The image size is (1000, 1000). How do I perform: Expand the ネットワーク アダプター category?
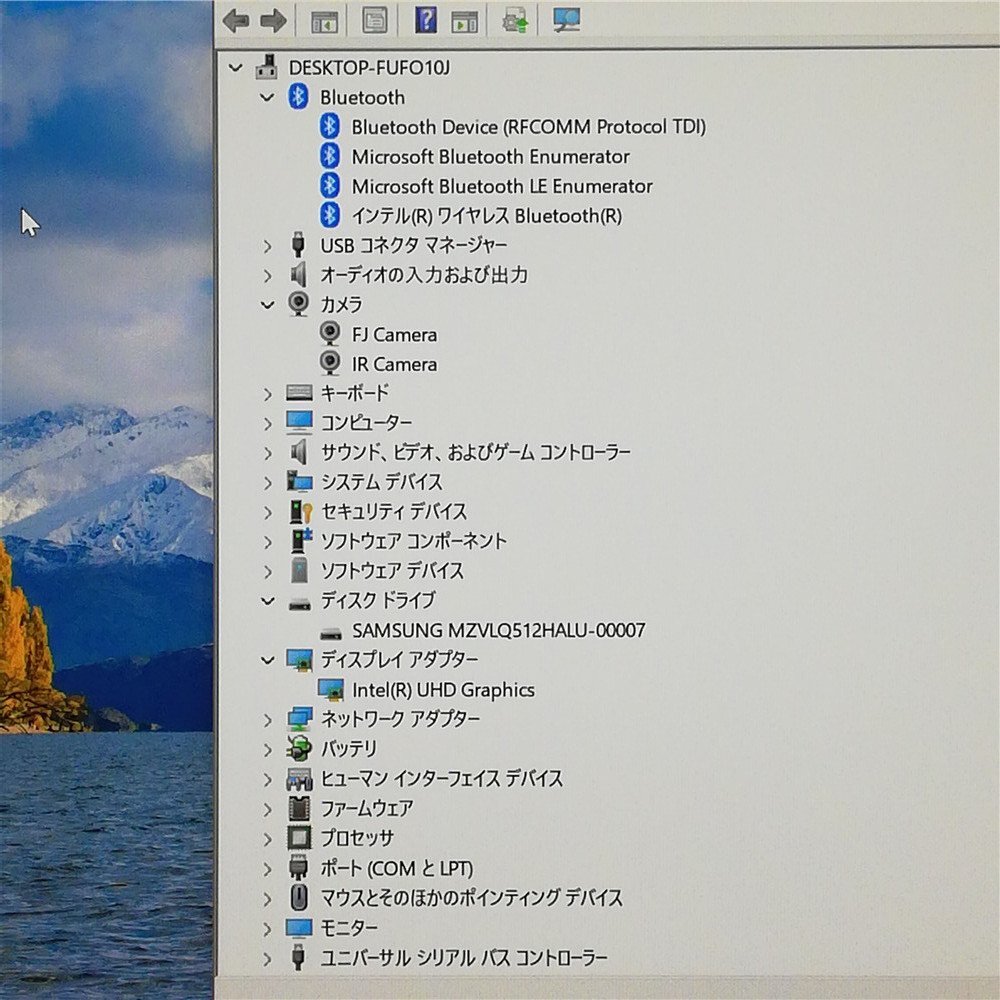[268, 720]
